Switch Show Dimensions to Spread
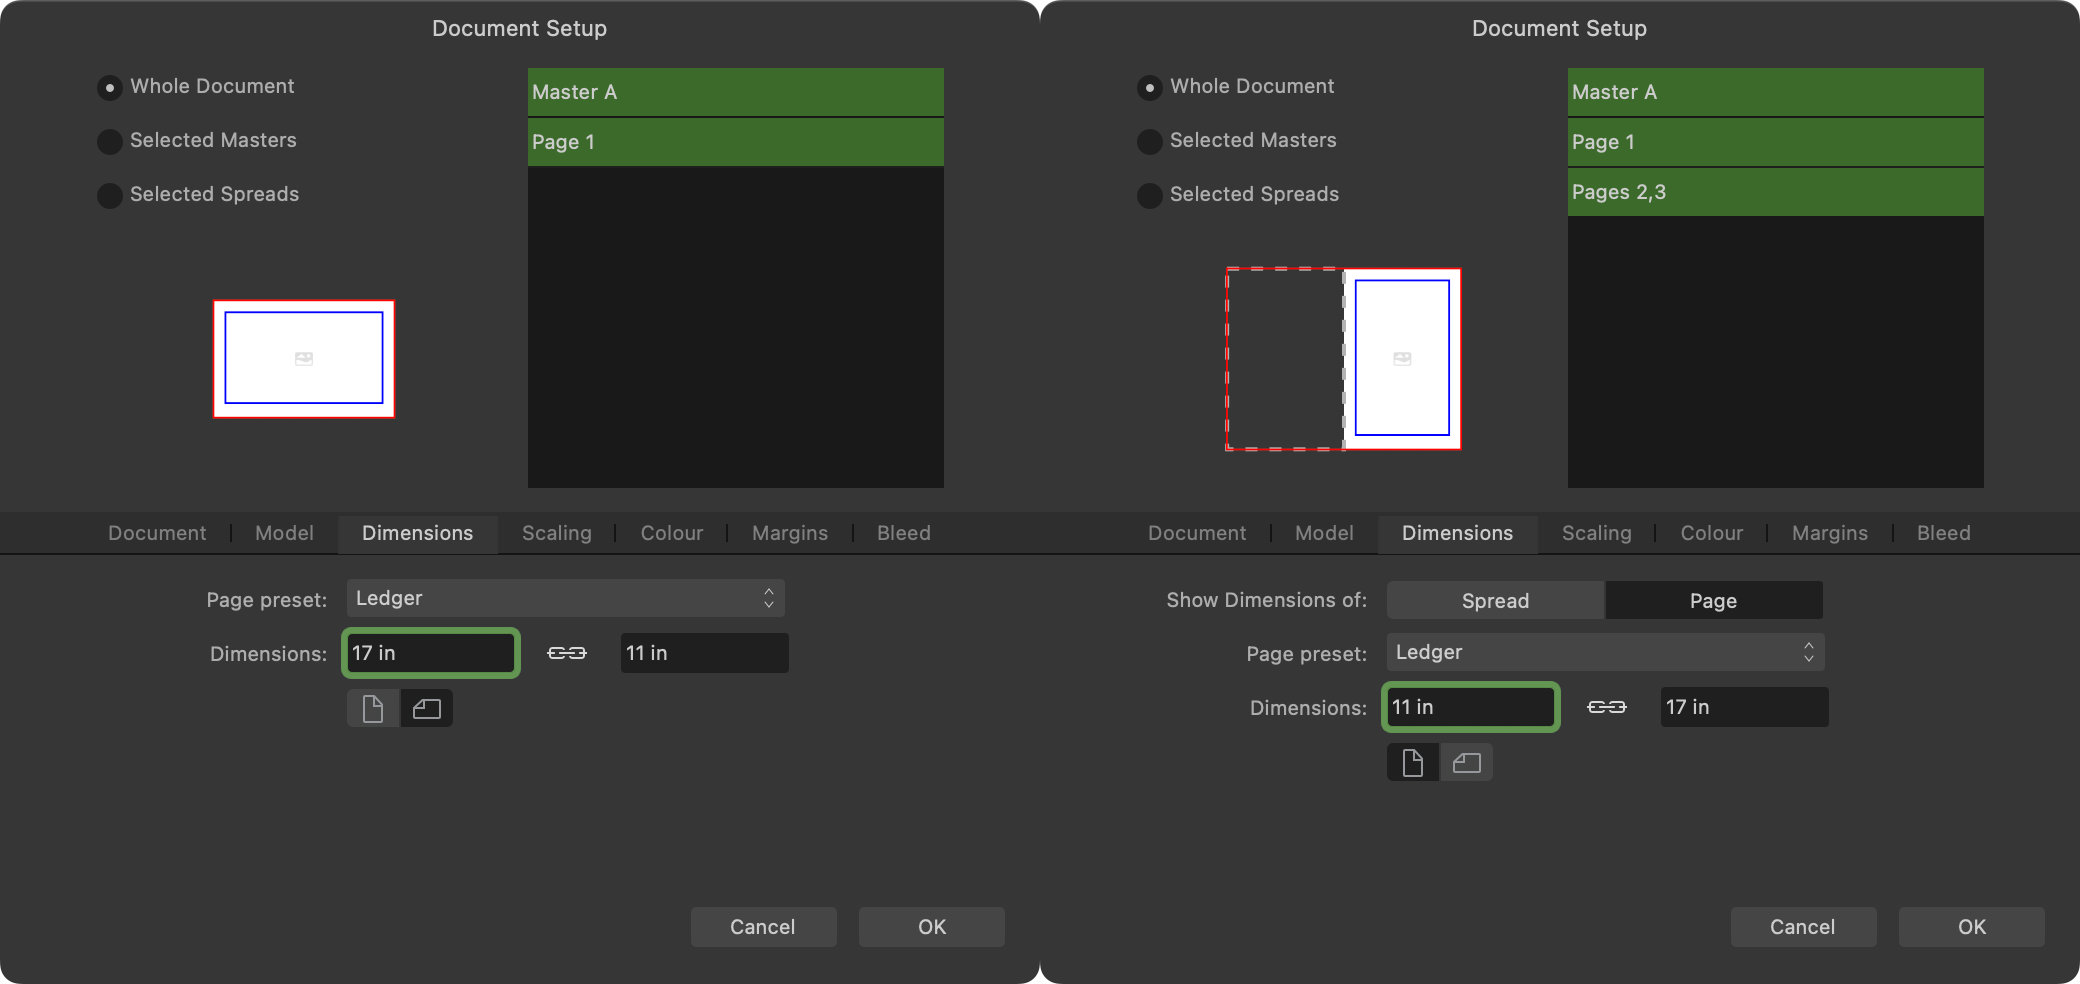The width and height of the screenshot is (2080, 984). (1494, 600)
